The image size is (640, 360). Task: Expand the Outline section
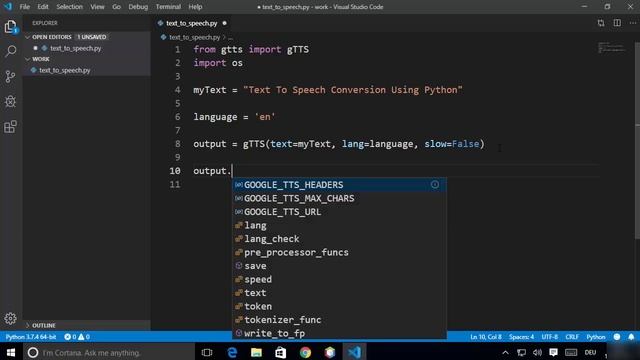[87, 325]
